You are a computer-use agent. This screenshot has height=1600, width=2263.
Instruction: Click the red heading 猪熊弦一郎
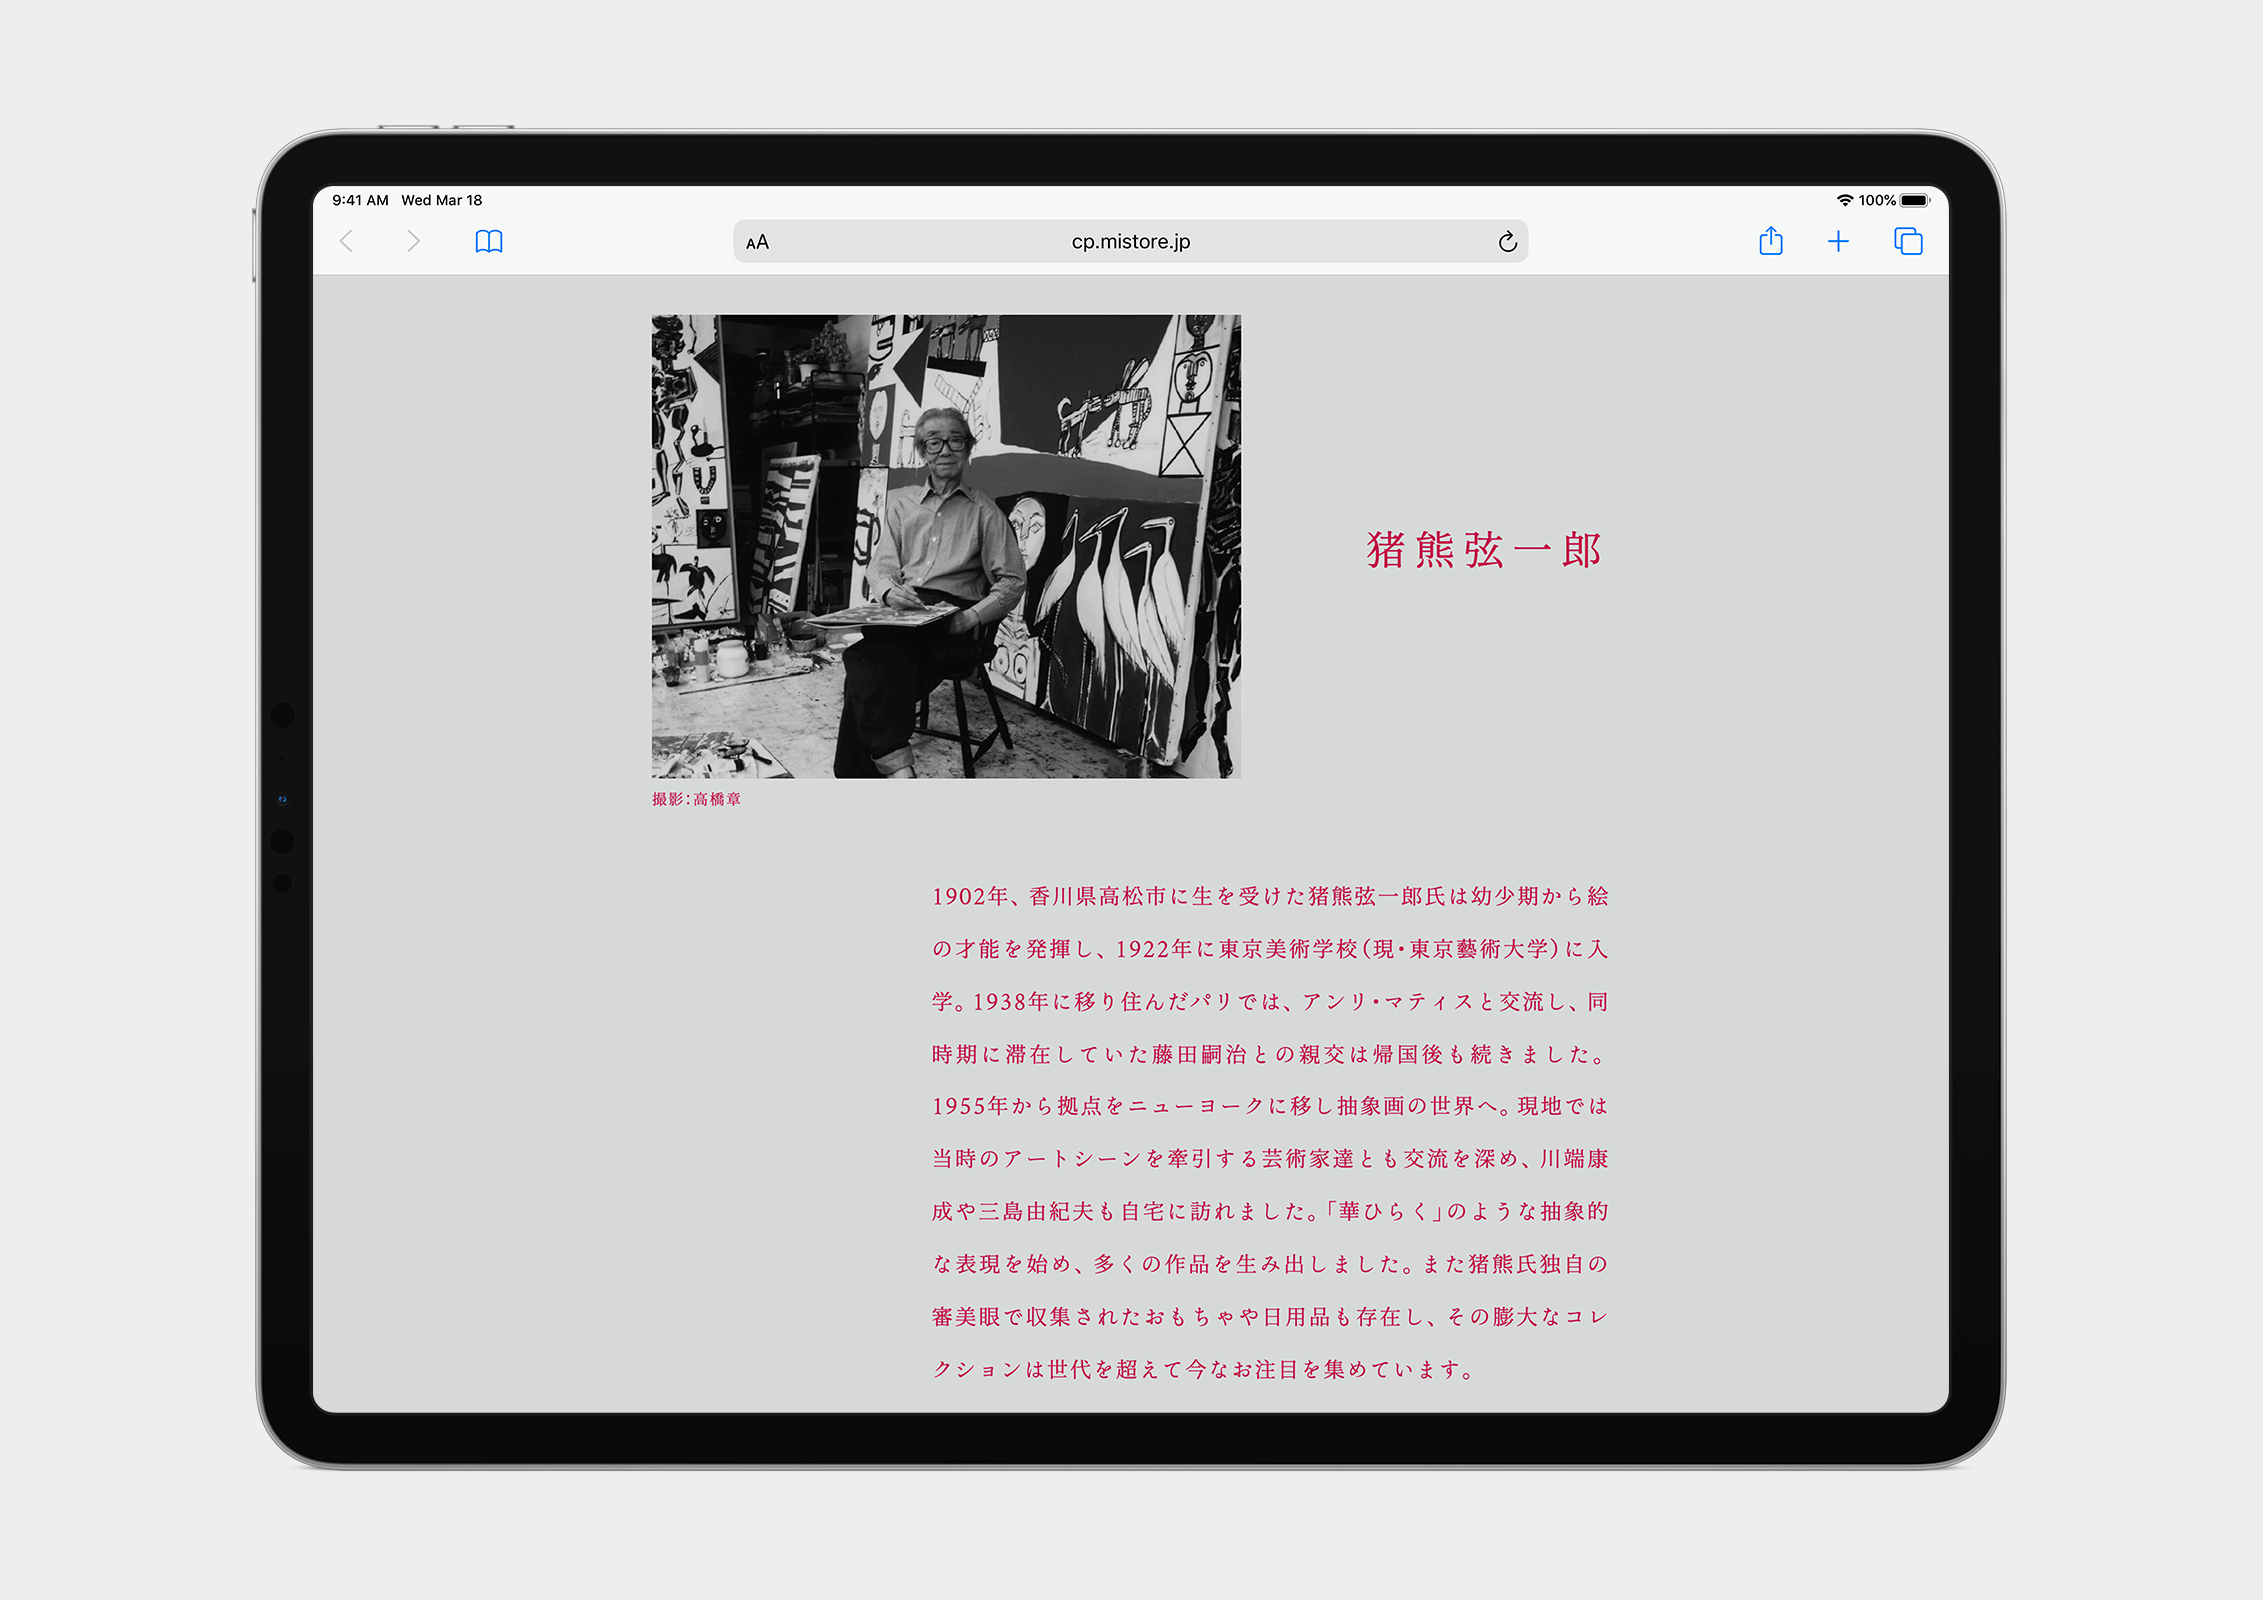click(x=1483, y=550)
